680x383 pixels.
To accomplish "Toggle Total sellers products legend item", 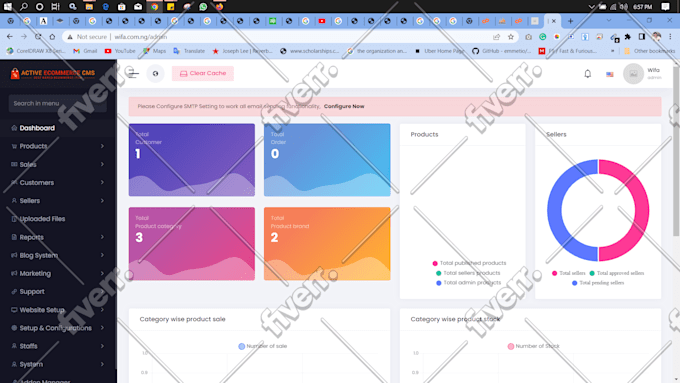I will 468,273.
